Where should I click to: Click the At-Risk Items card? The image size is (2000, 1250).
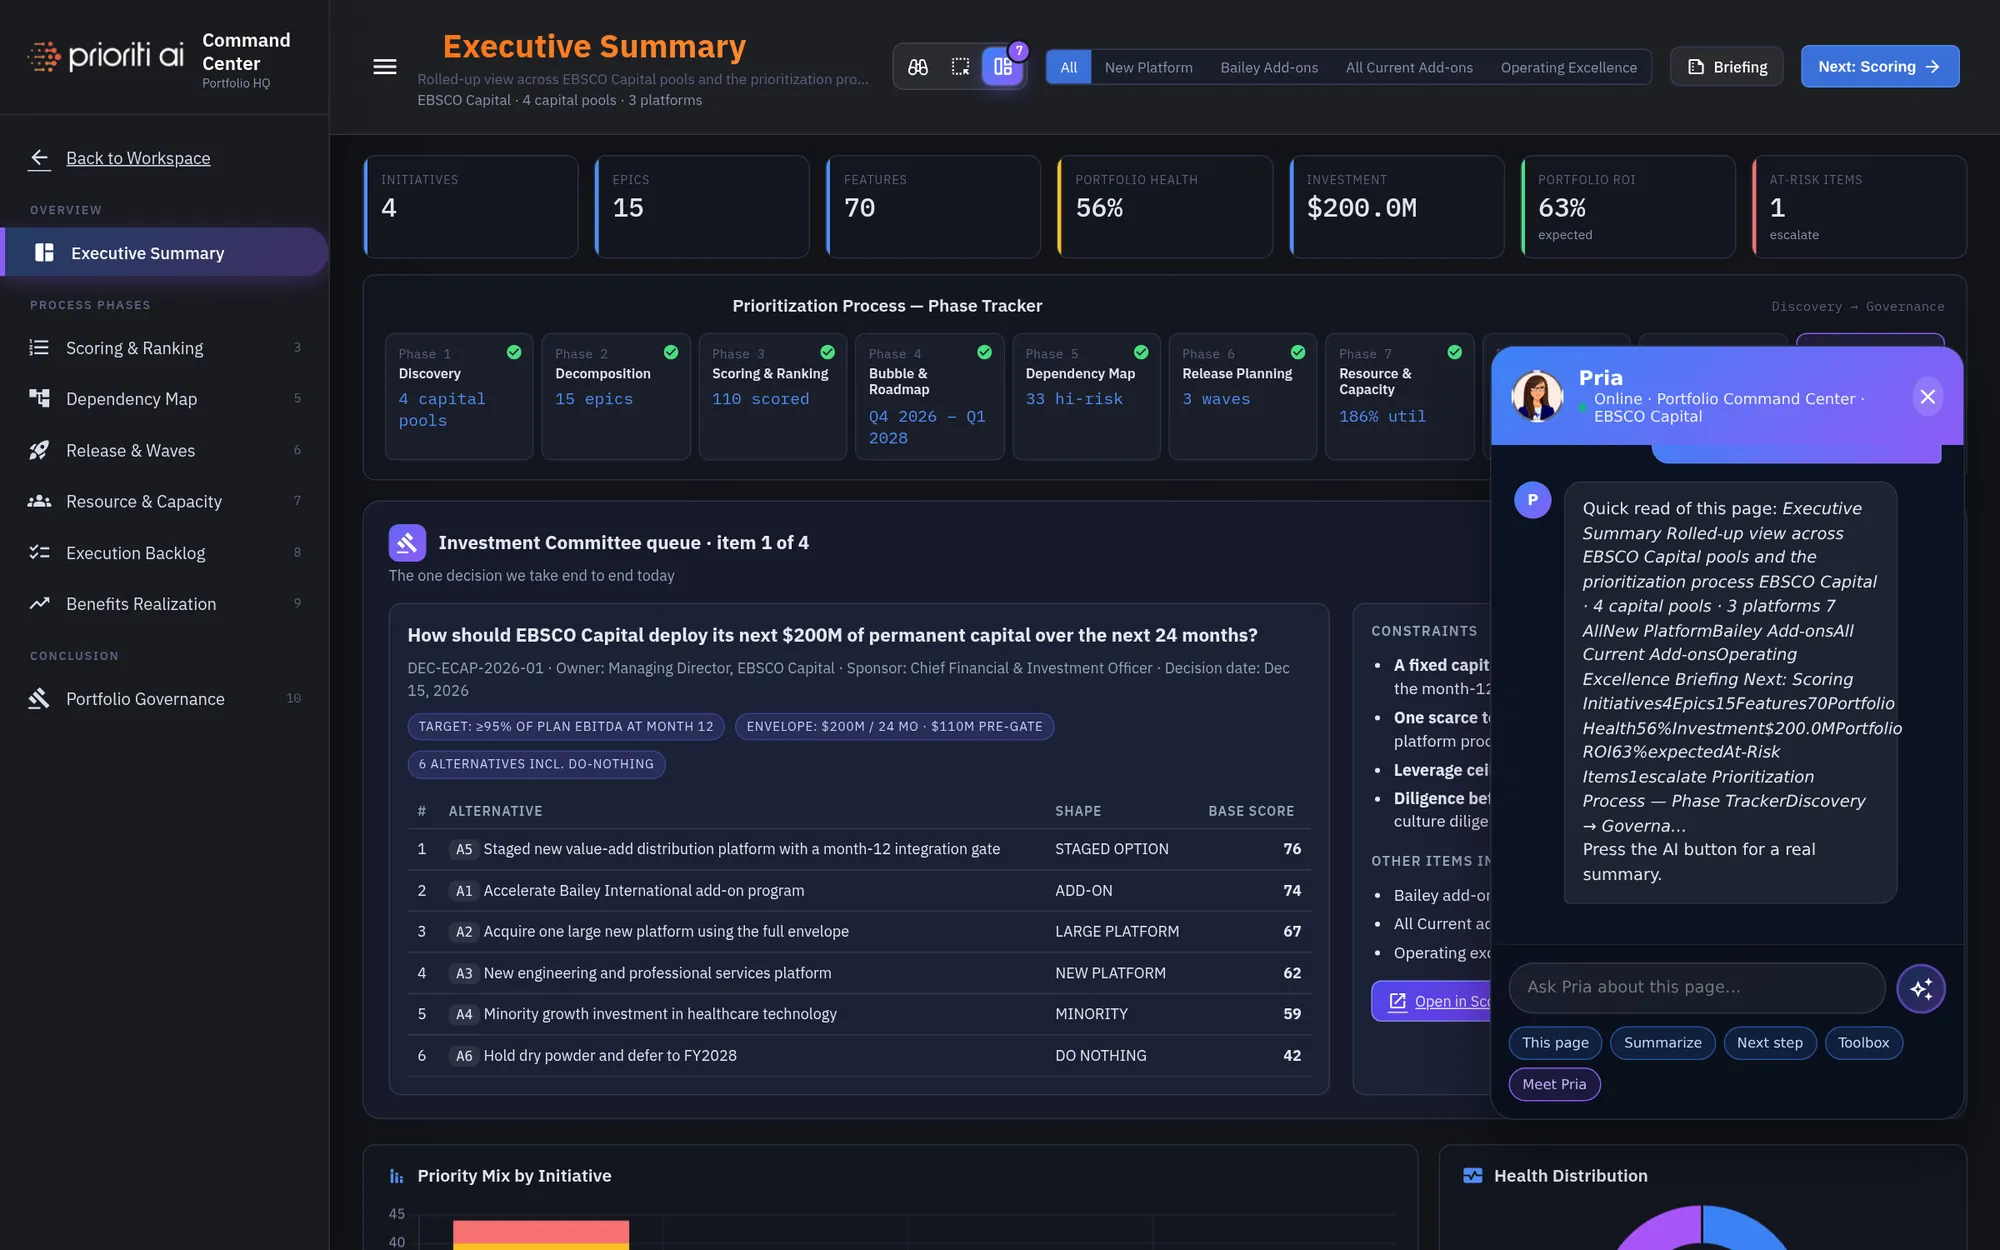pyautogui.click(x=1859, y=207)
